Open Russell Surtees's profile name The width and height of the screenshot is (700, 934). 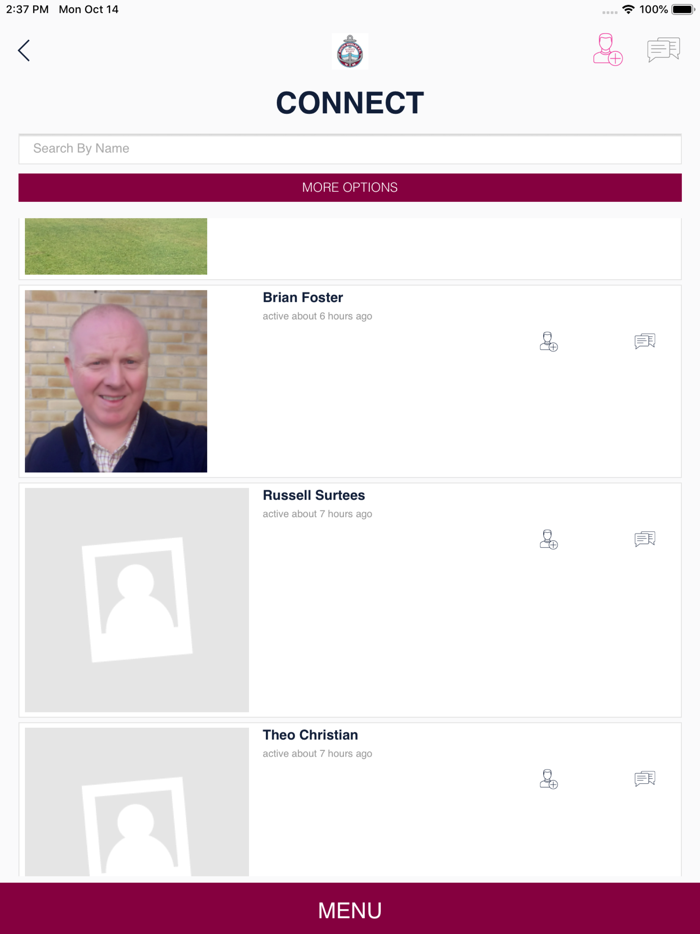pyautogui.click(x=314, y=495)
